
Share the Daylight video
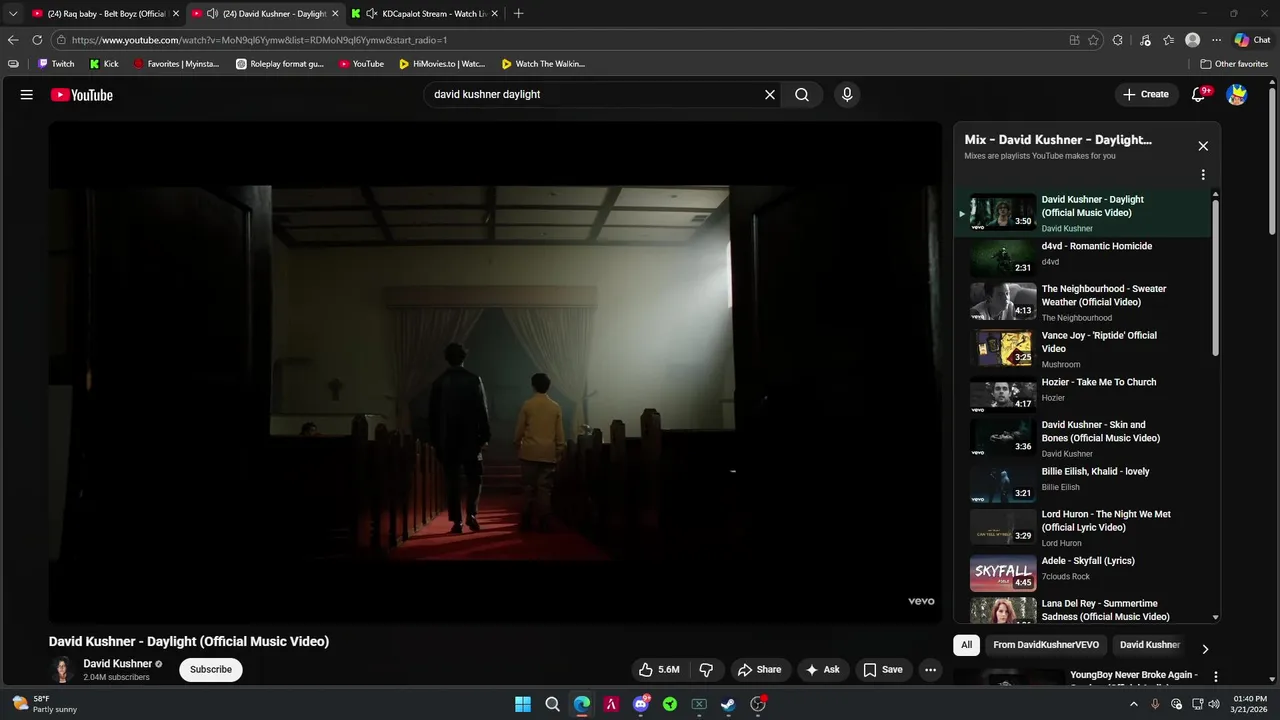(759, 670)
